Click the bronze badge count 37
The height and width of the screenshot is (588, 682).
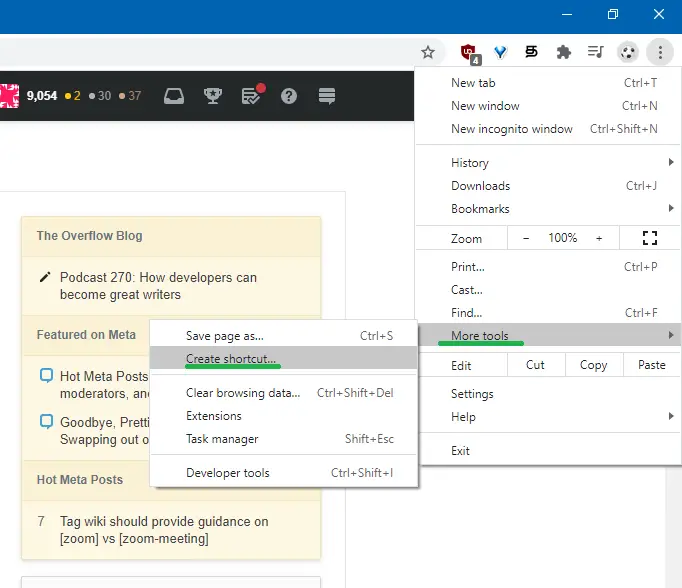click(130, 96)
